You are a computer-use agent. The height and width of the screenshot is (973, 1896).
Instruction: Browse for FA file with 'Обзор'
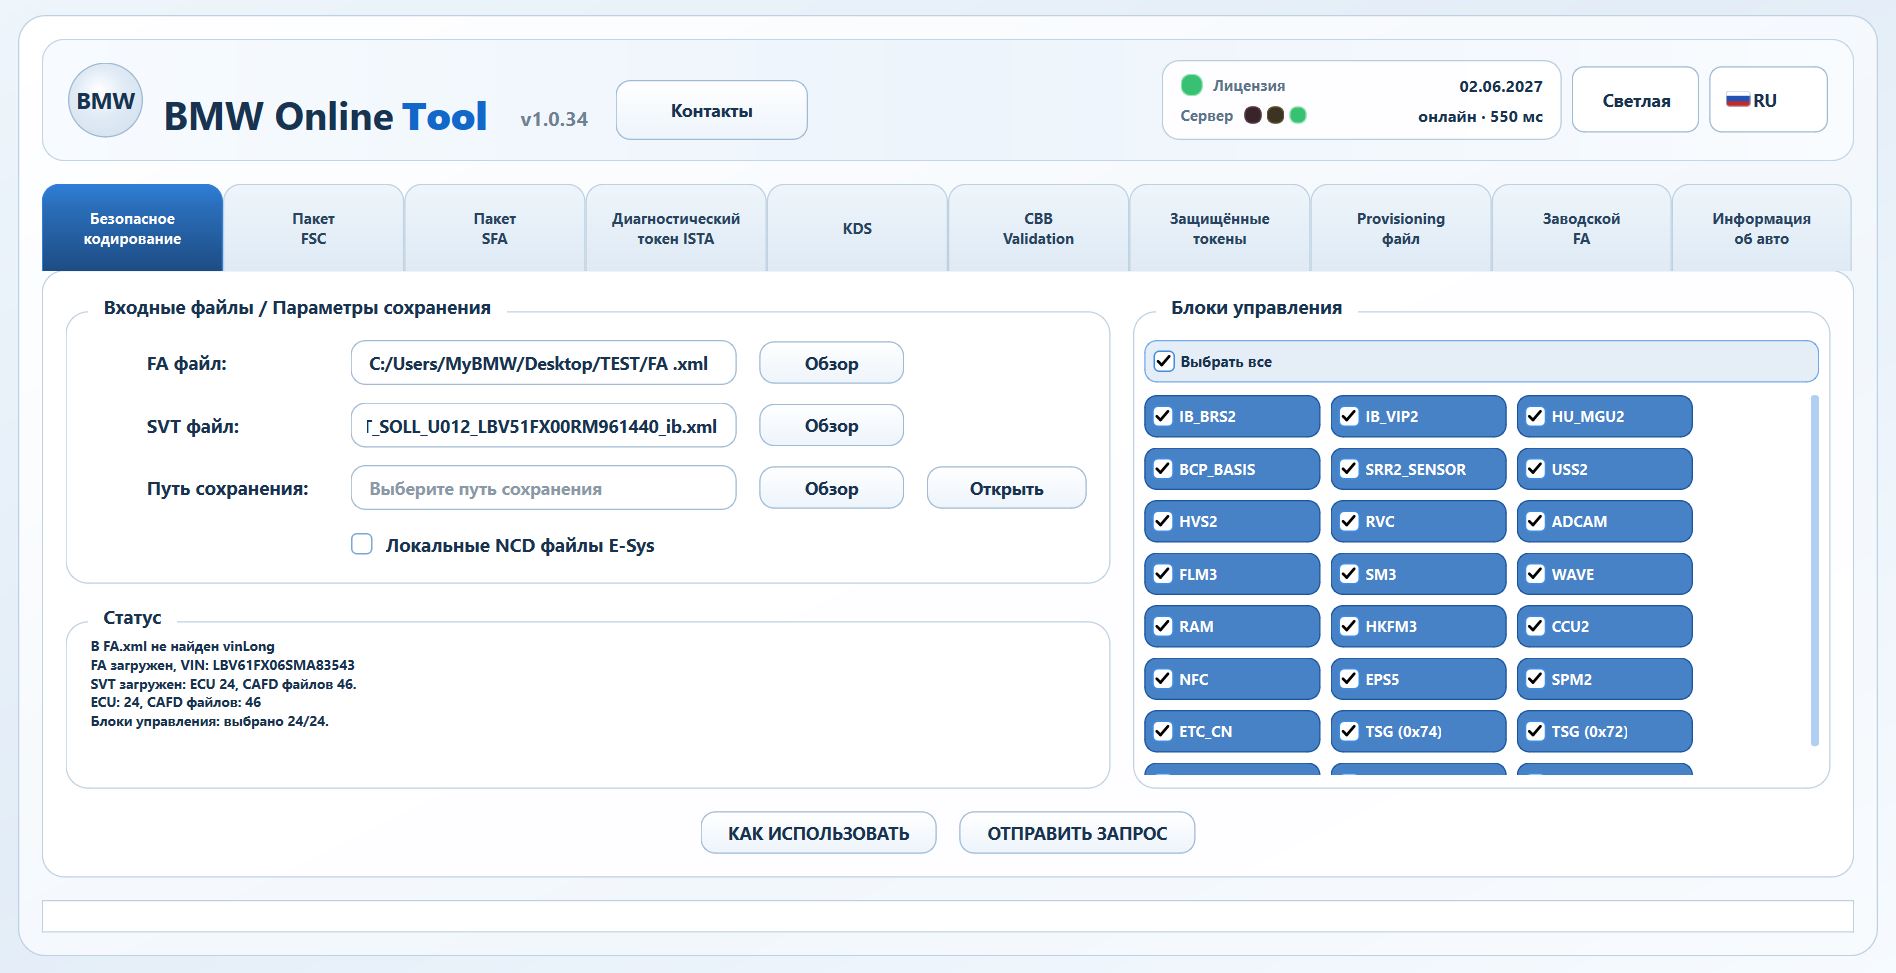[831, 363]
